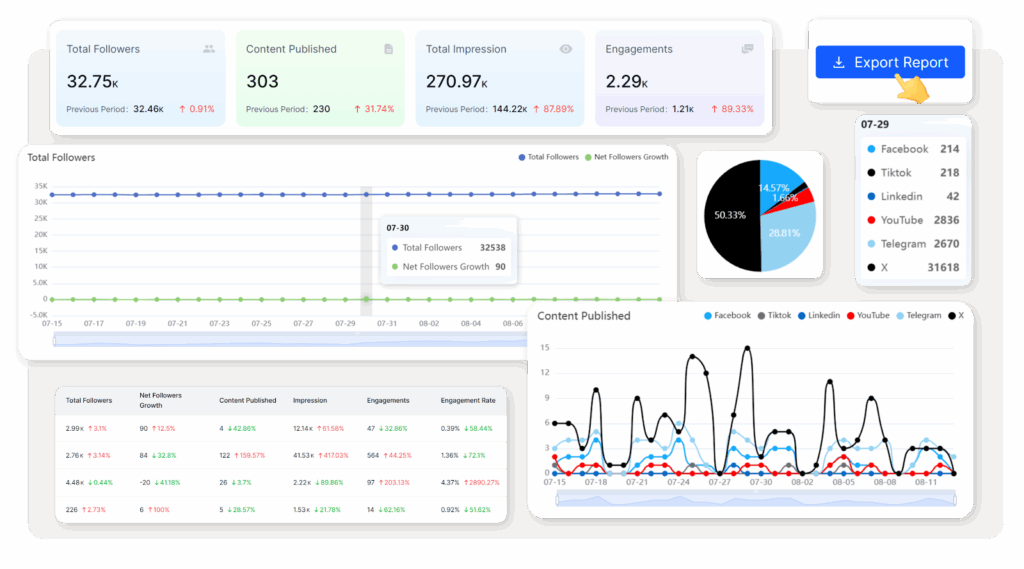Click the Impression column header in table
This screenshot has width=1024, height=569.
(309, 401)
